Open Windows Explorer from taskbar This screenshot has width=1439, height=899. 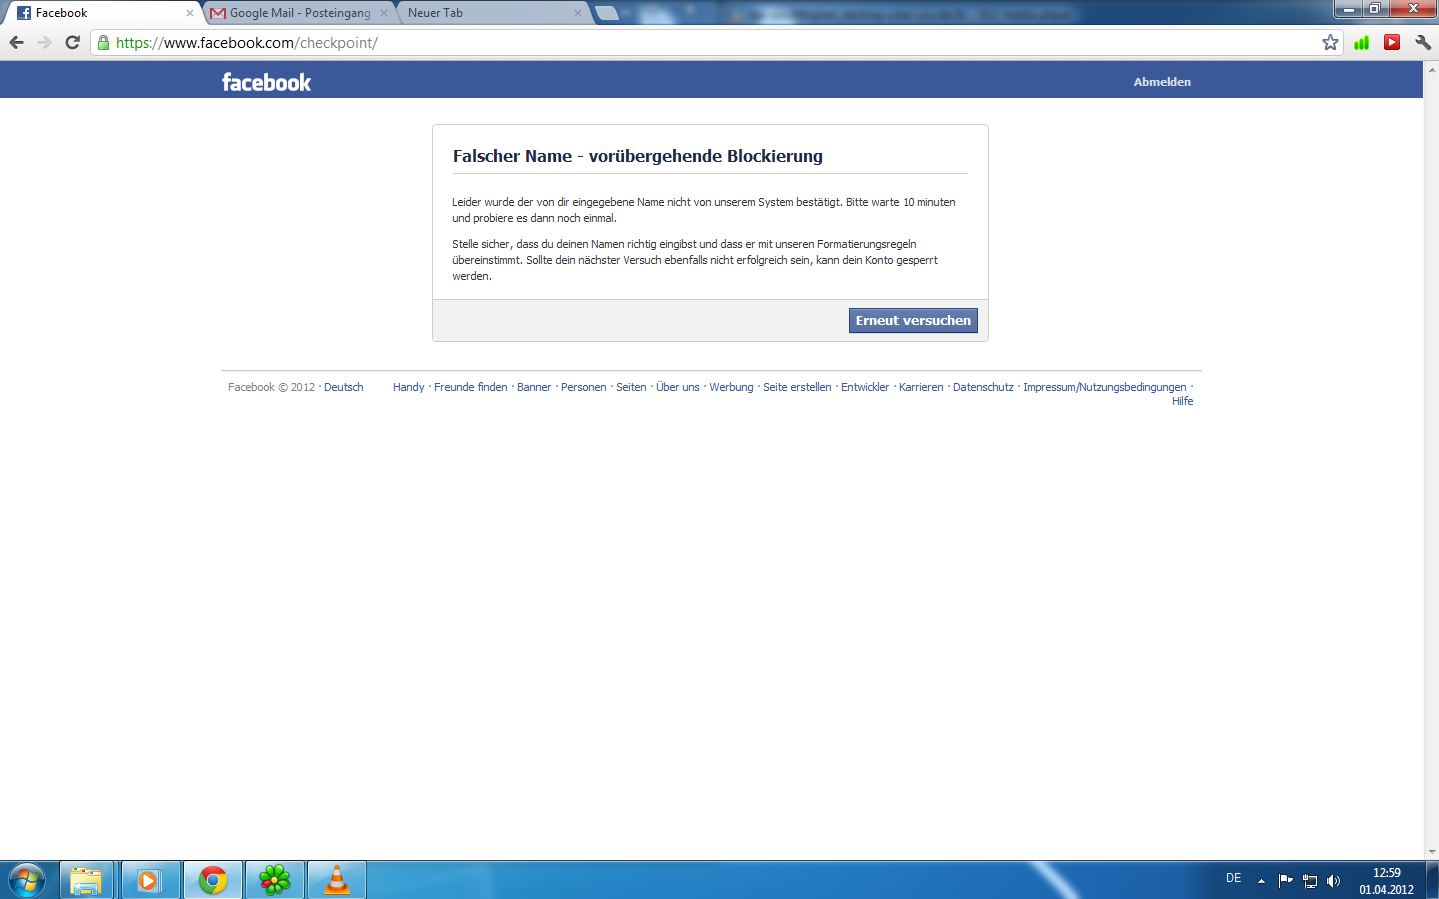[87, 880]
